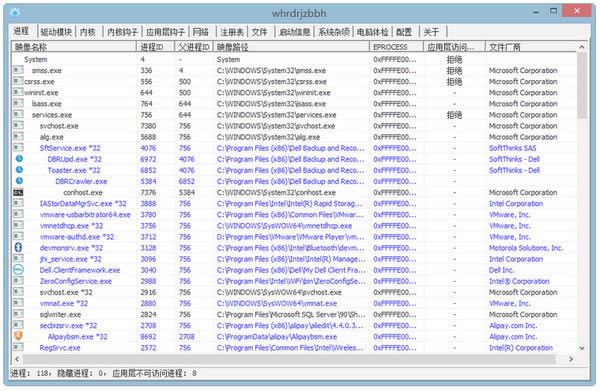The image size is (600, 391).
Task: Open the 关于 tab
Action: coord(431,32)
